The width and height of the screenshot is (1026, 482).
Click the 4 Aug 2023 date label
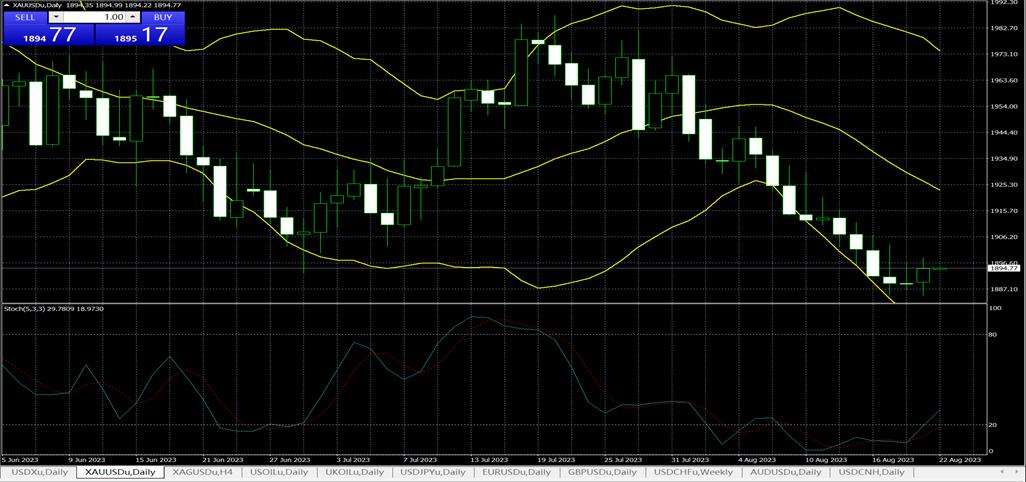click(x=759, y=460)
